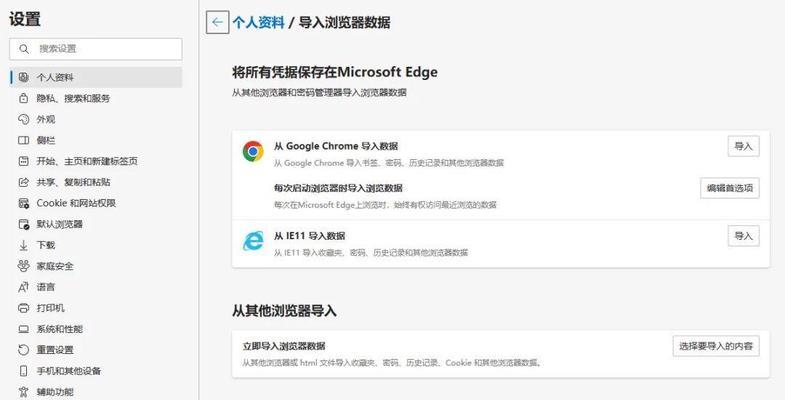Focus the 搜索设置 search field
This screenshot has height=400, width=785.
tap(96, 49)
